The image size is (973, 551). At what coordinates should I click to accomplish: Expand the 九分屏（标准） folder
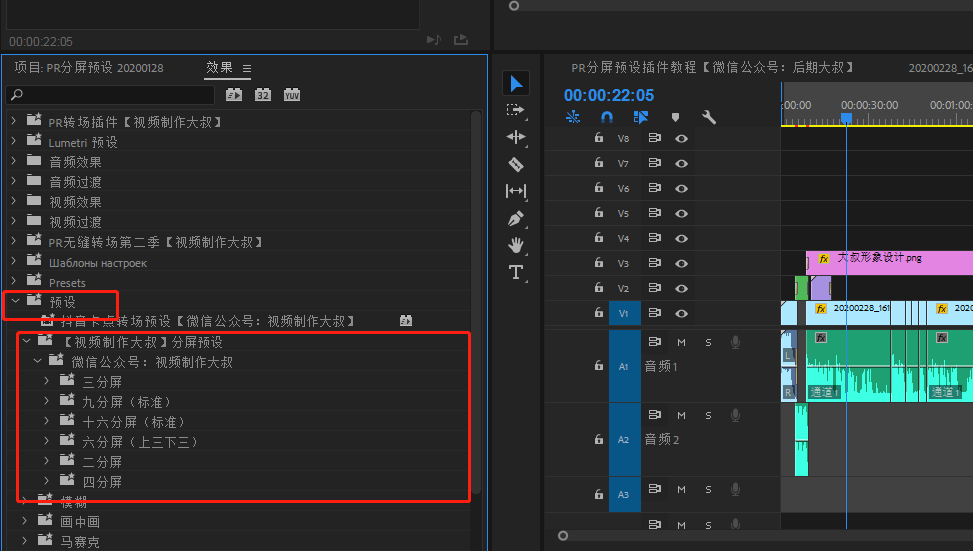click(47, 401)
